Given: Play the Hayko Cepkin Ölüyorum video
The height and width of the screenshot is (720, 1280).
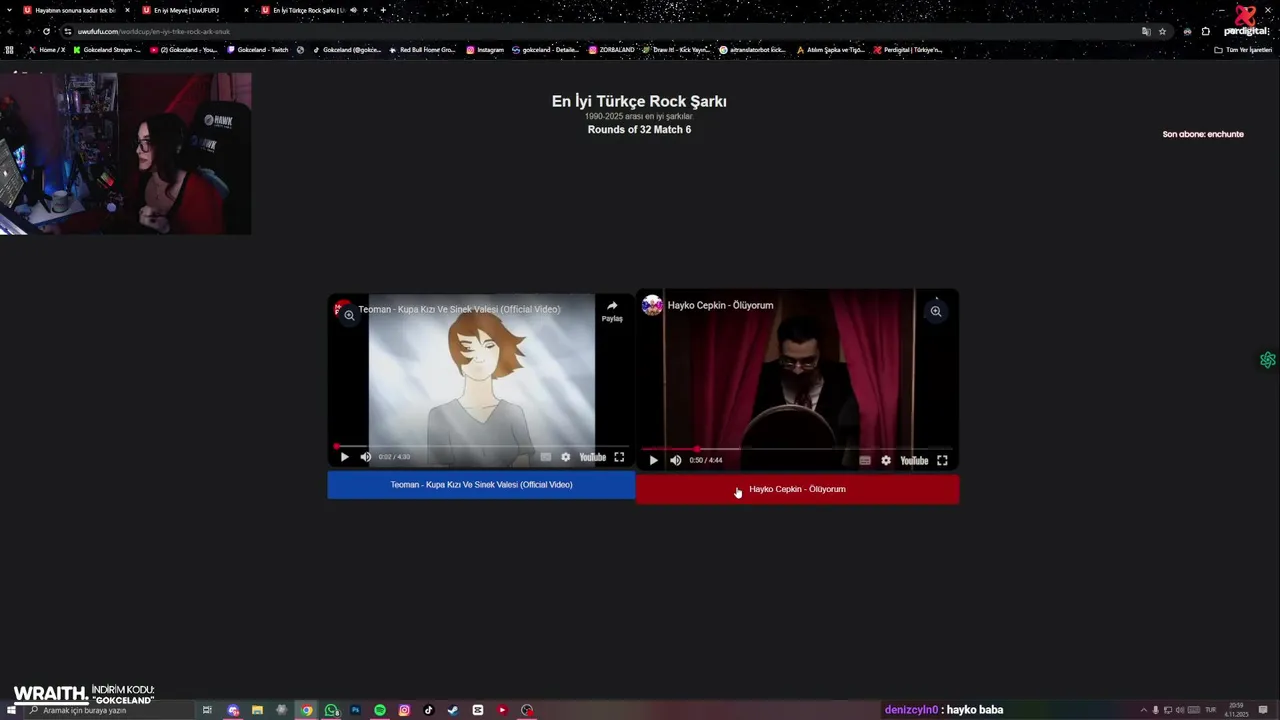Looking at the screenshot, I should [x=653, y=460].
